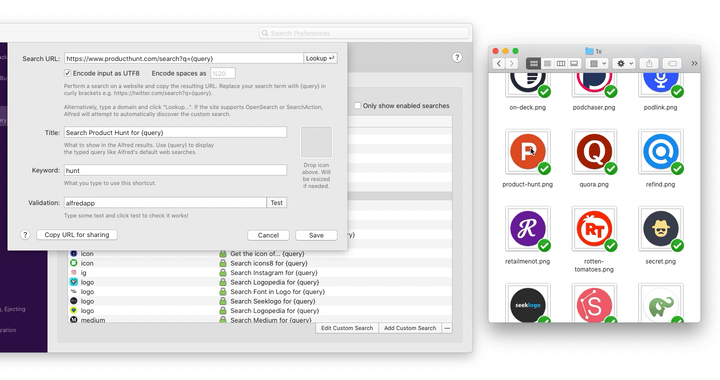Select Search icons8 for {query} row
Viewport: 720px width, 380px height.
coord(260,263)
